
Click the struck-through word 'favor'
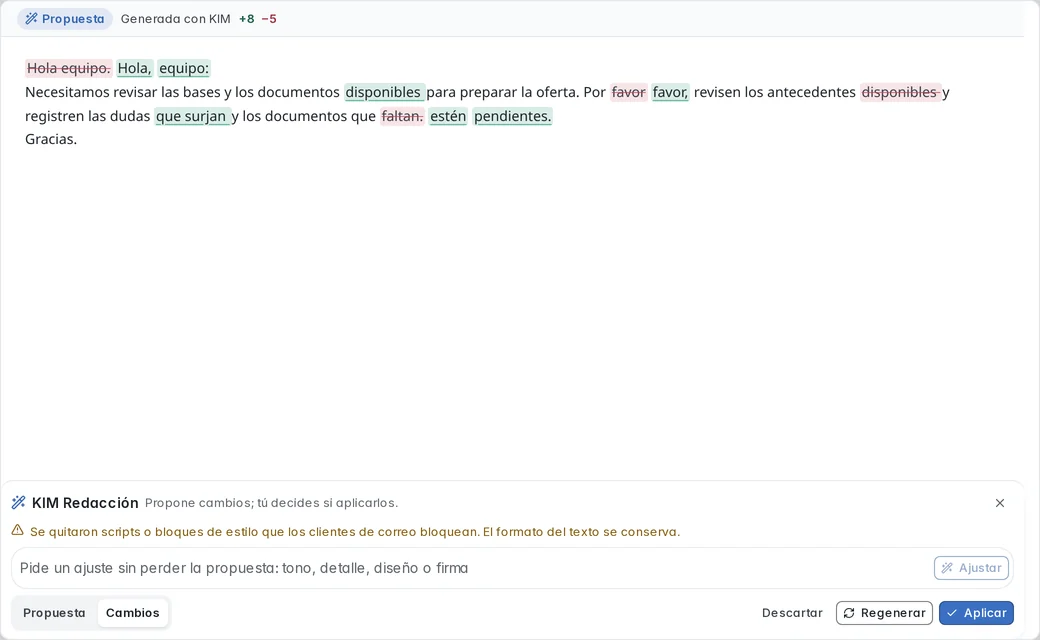coord(628,92)
